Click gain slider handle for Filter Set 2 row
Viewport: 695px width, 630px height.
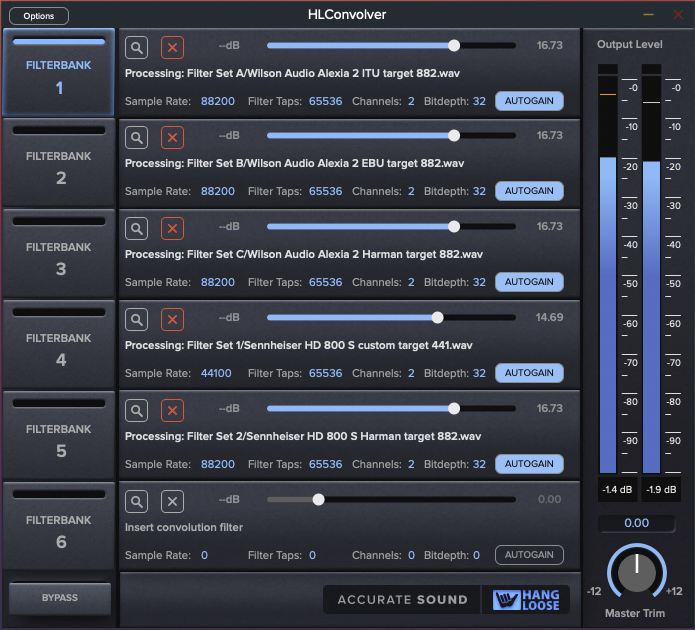(454, 408)
